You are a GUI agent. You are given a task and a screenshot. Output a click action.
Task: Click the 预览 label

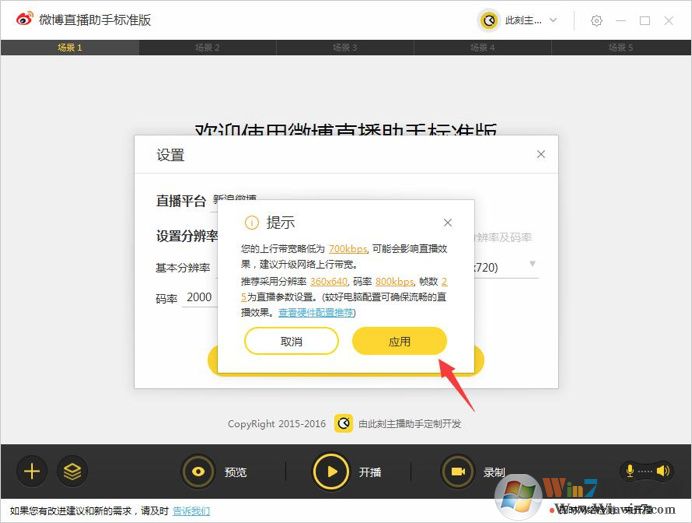click(x=236, y=472)
